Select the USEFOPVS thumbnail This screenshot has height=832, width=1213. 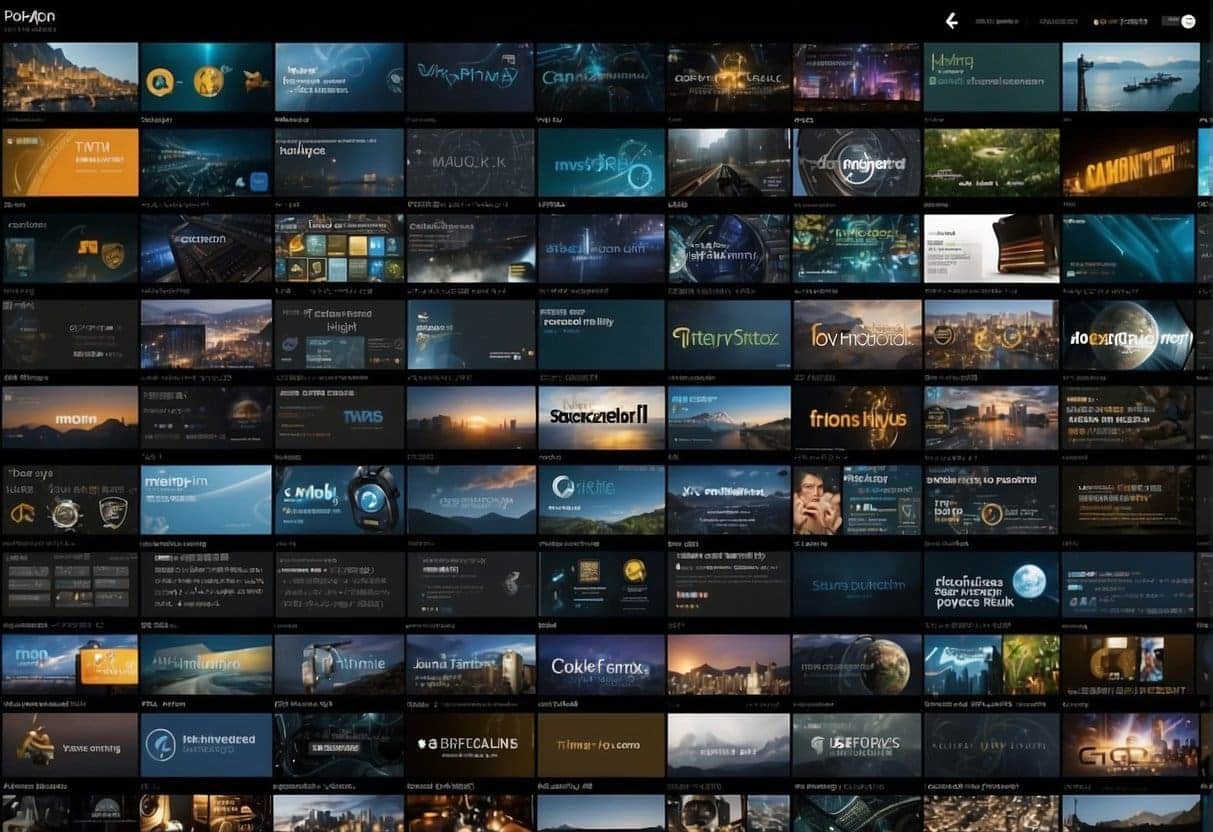[857, 745]
